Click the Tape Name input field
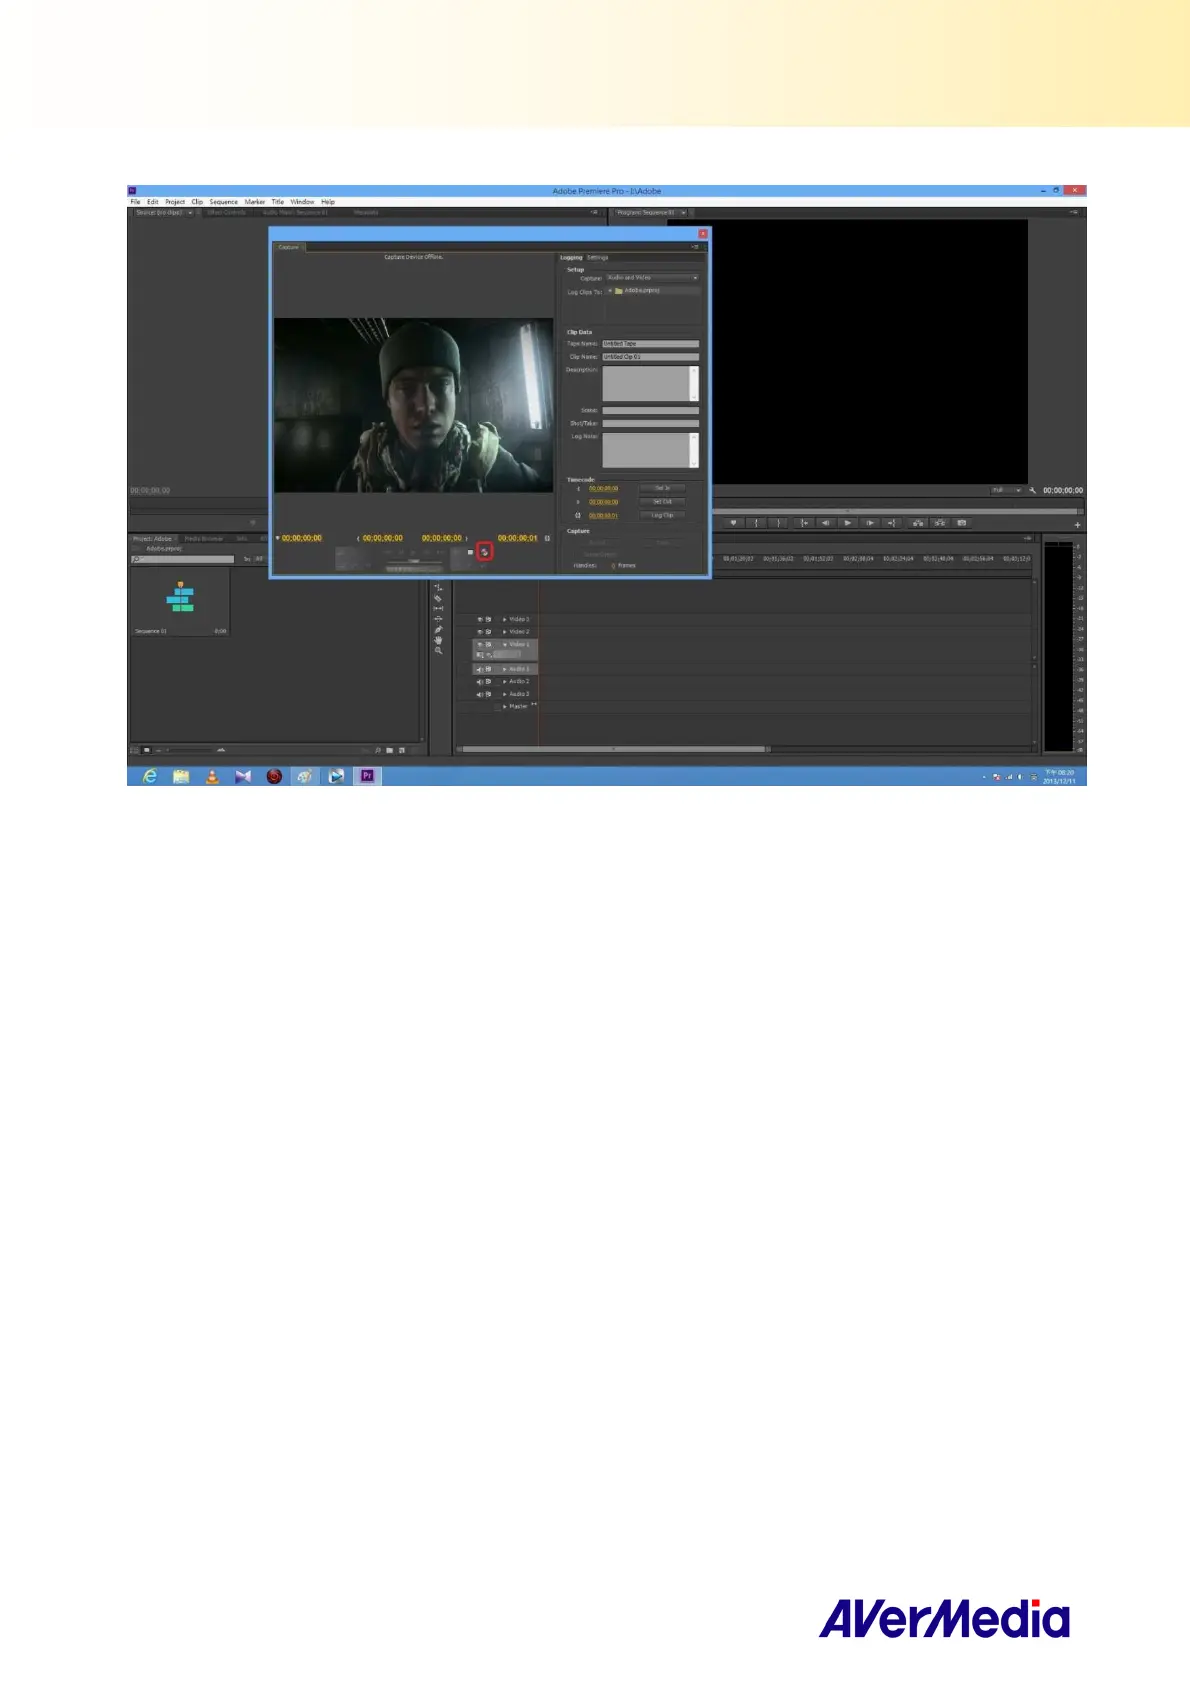Viewport: 1190px width, 1684px height. coord(650,344)
